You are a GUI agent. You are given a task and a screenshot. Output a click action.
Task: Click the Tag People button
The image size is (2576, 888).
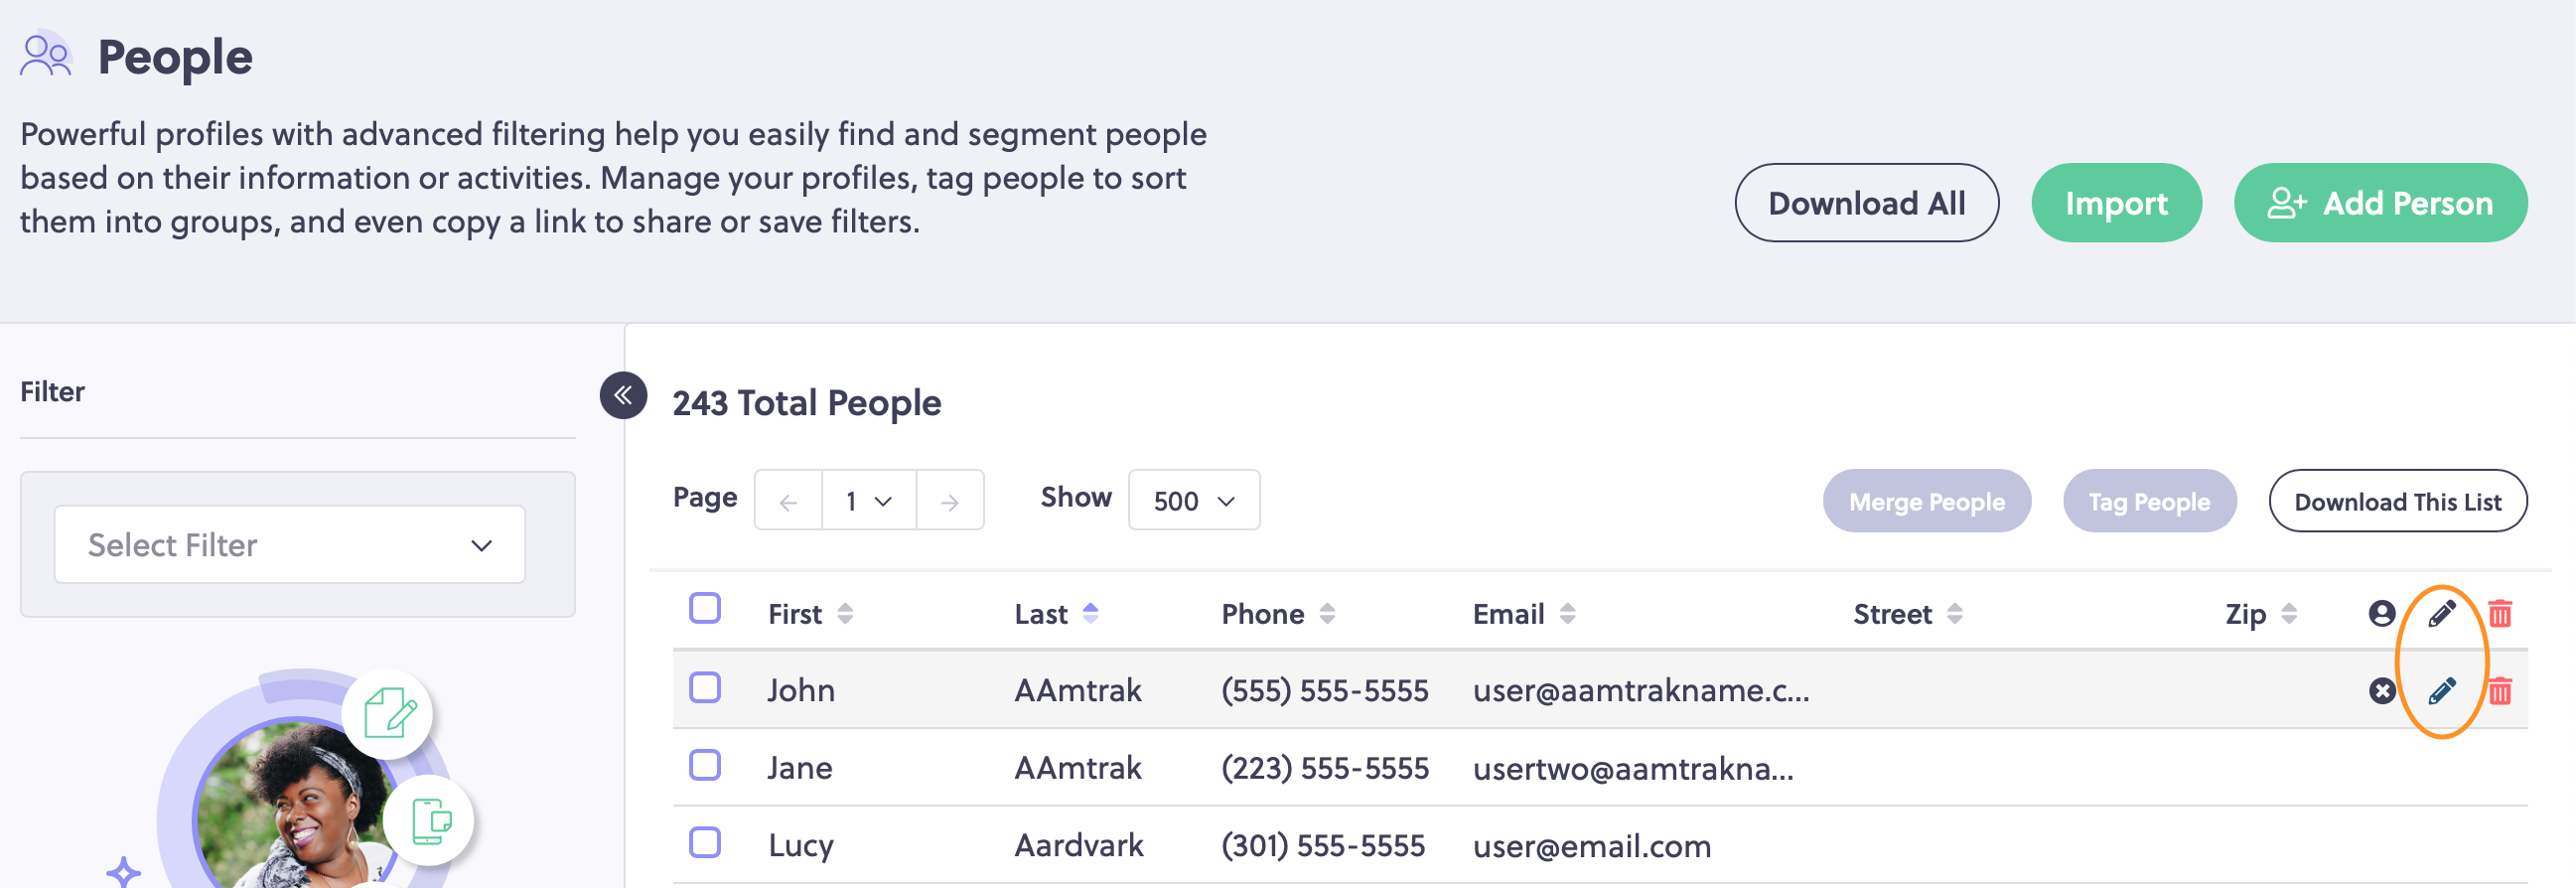click(x=2149, y=501)
